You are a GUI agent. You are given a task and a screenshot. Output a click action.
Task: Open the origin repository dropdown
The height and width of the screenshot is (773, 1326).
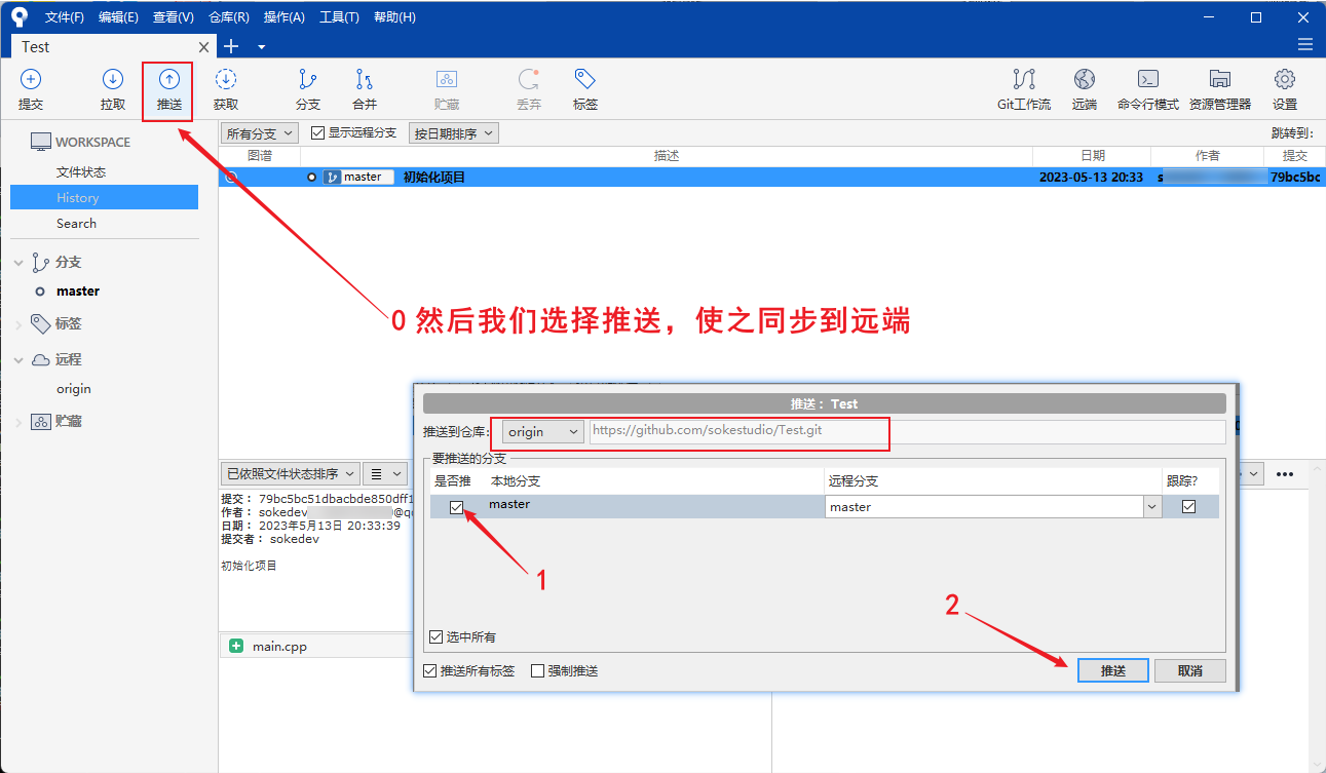coord(540,432)
